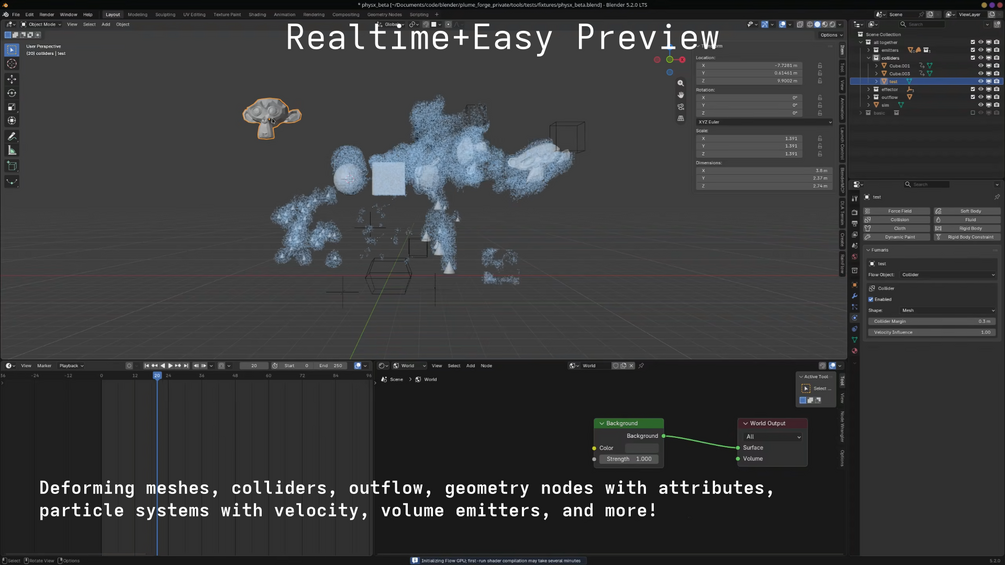Select the Rotate tool
The height and width of the screenshot is (565, 1005).
coord(12,93)
